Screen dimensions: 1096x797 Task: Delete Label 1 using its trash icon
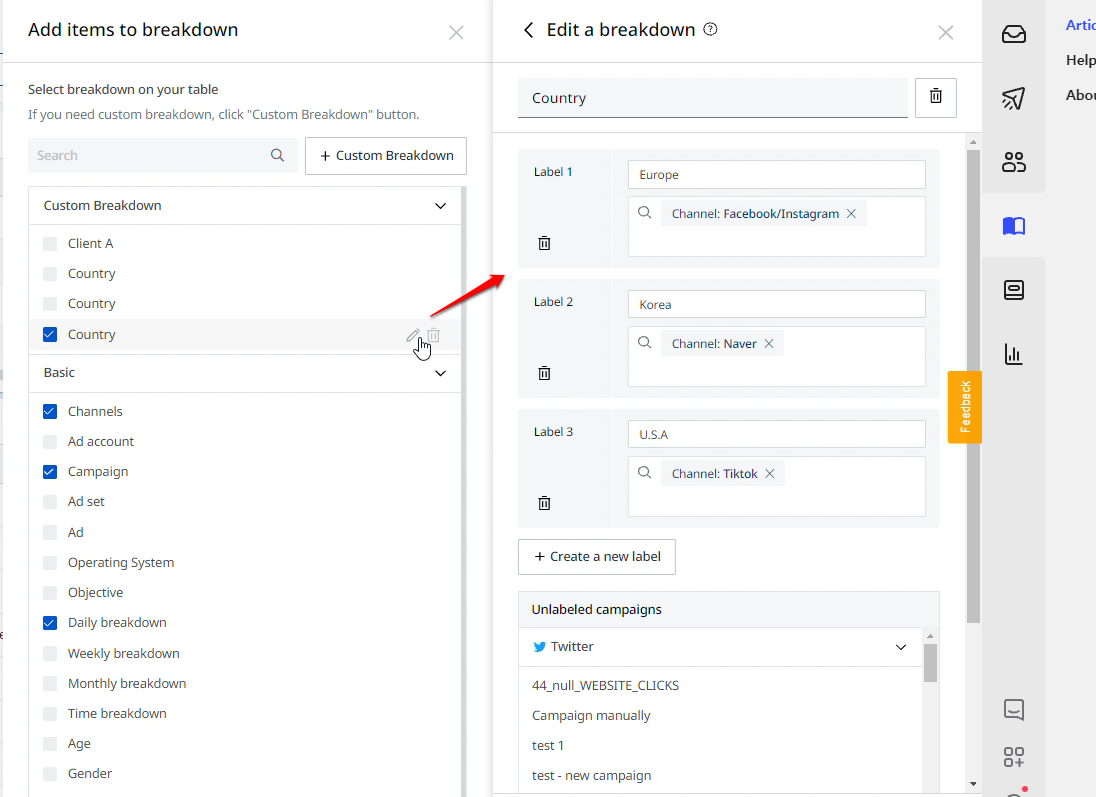pyautogui.click(x=545, y=243)
